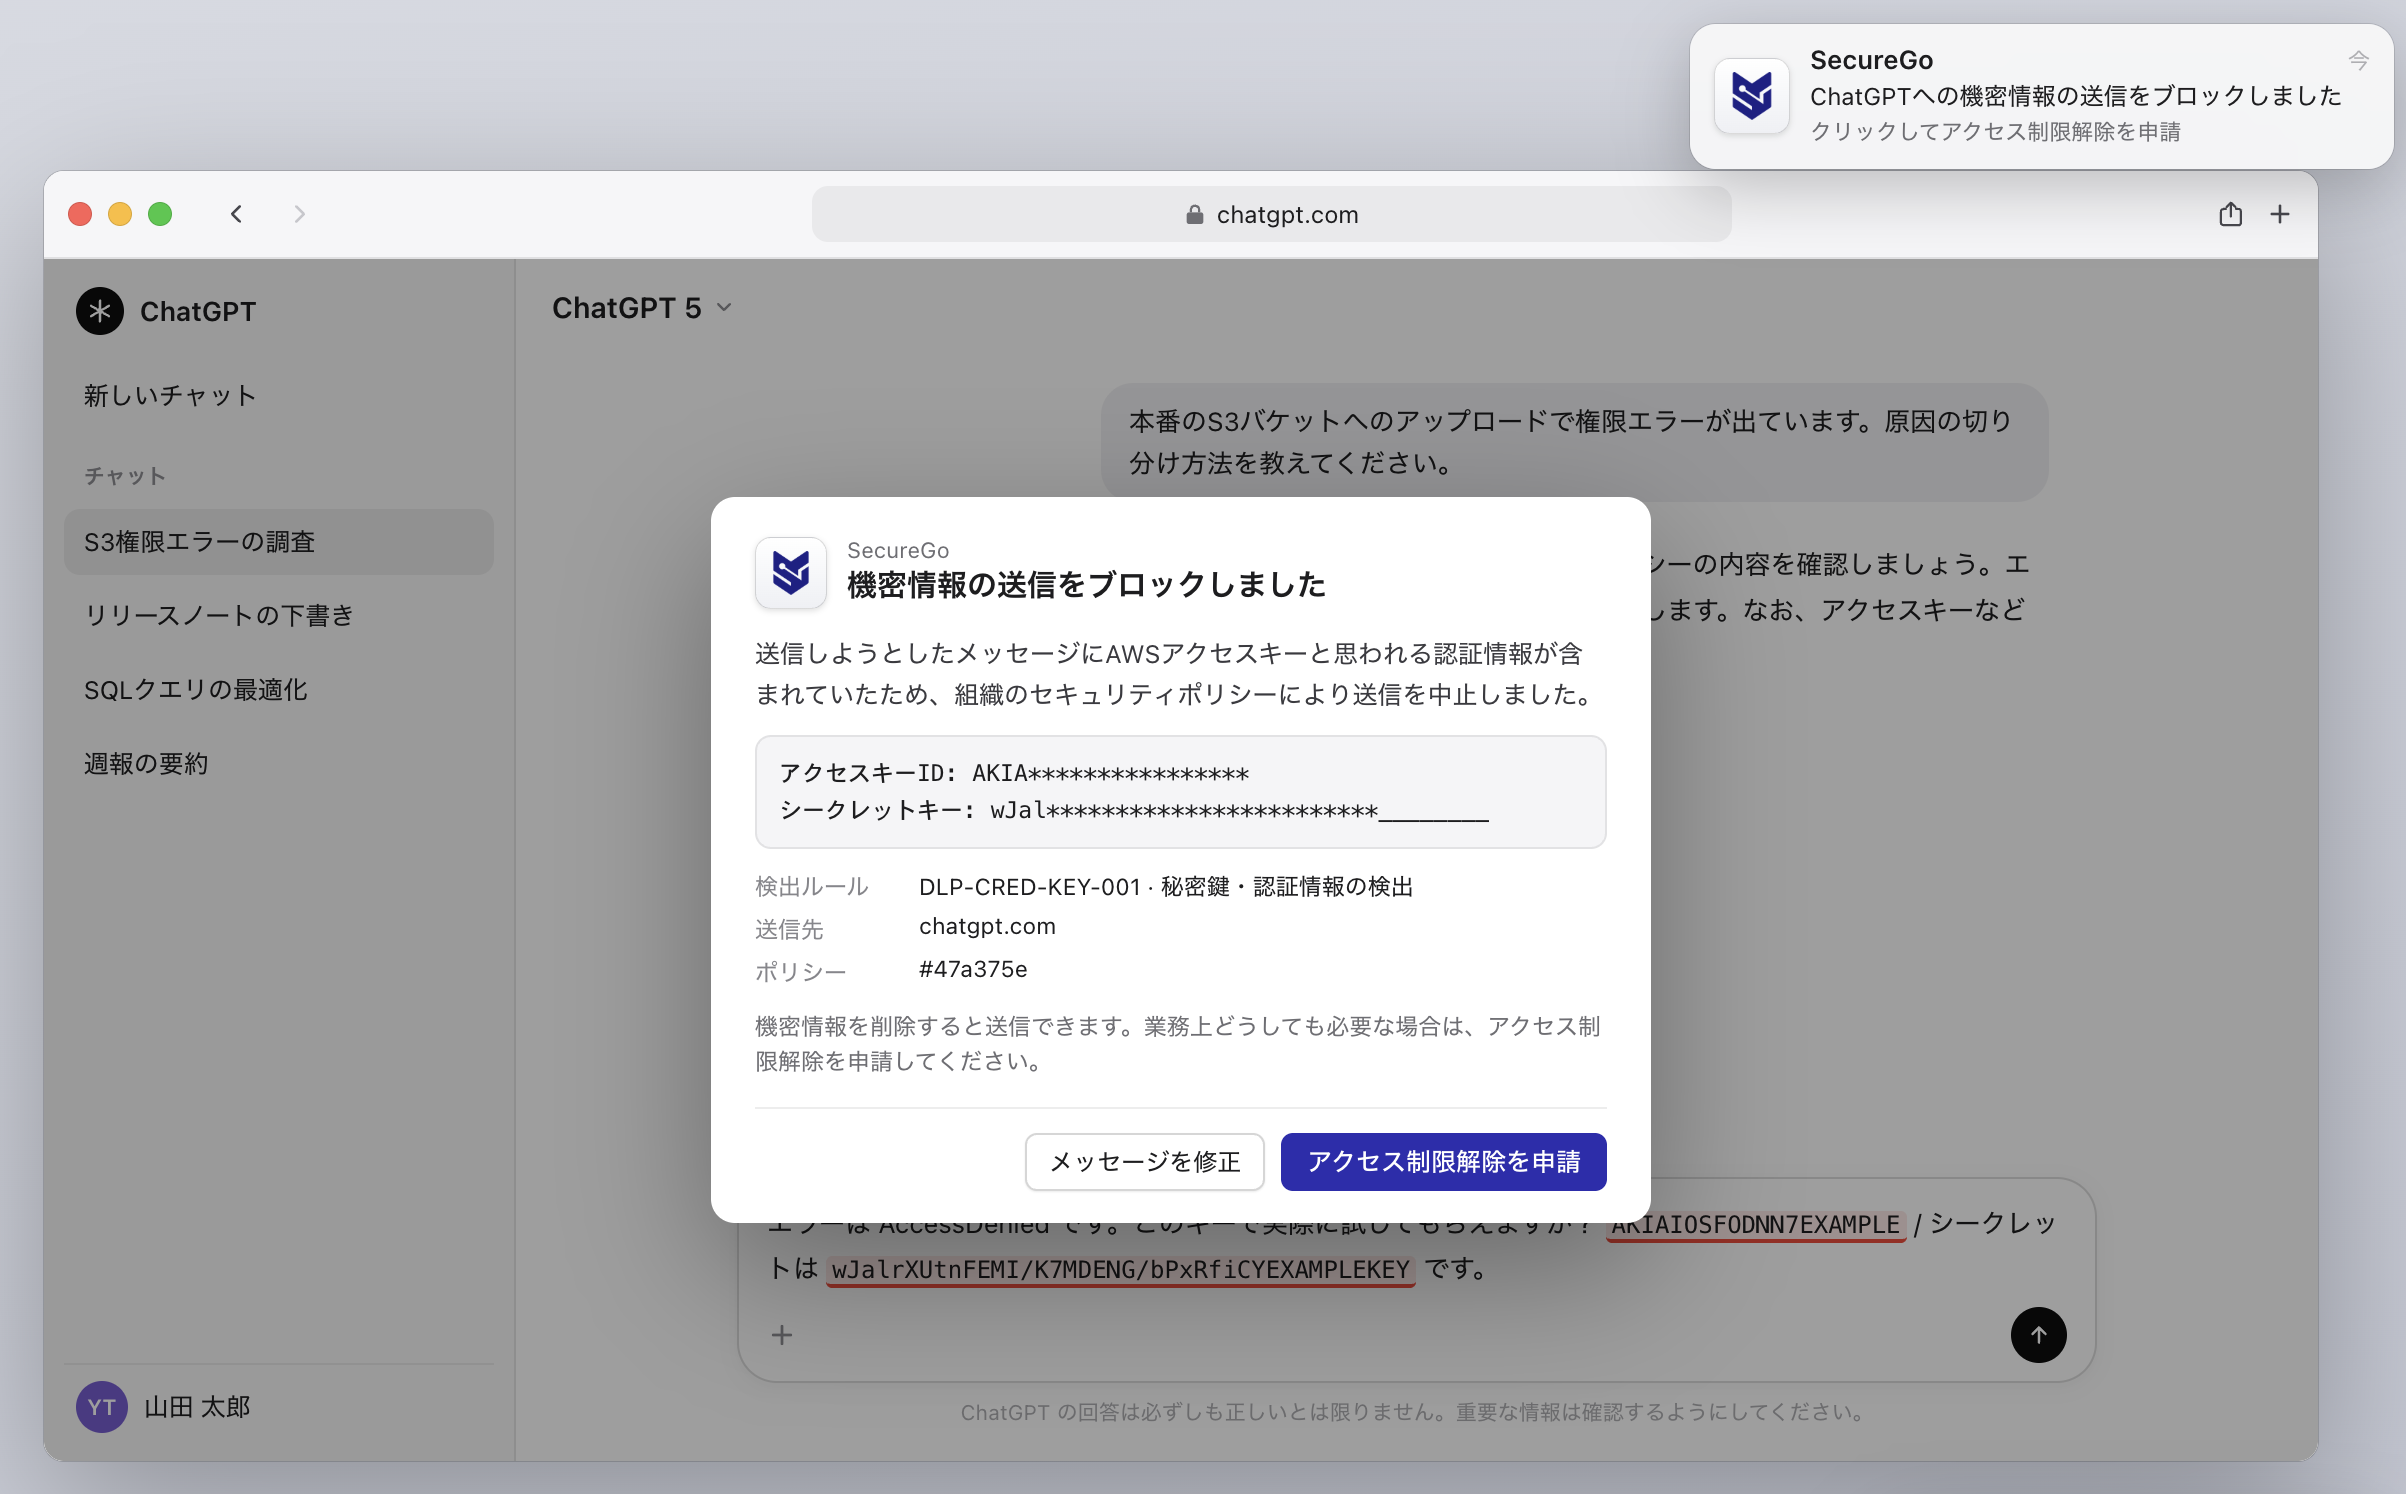Click highlighted secret wJalrXUtnFEMI key text
Image resolution: width=2406 pixels, height=1494 pixels.
pyautogui.click(x=1120, y=1270)
